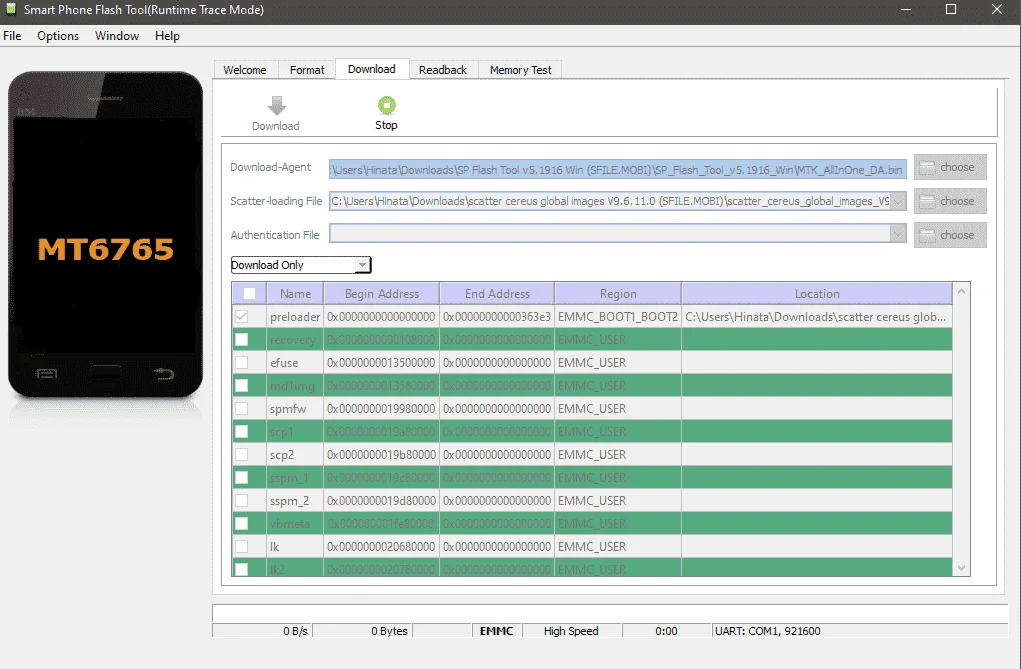Click the Region column header
Screen dimensions: 1021x669
click(x=618, y=294)
